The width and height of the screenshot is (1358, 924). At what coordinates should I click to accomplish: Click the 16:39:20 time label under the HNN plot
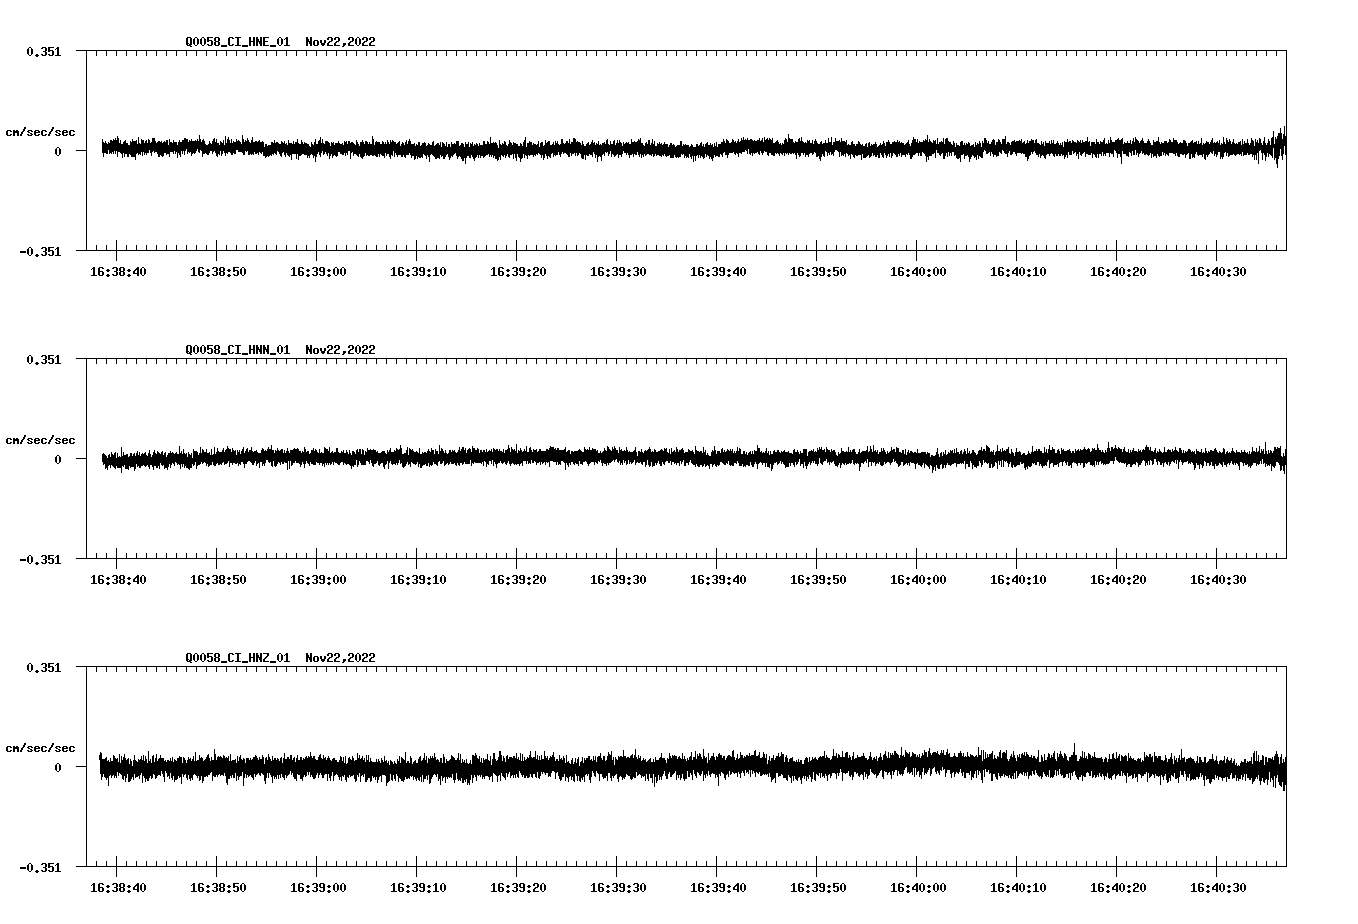tap(518, 580)
